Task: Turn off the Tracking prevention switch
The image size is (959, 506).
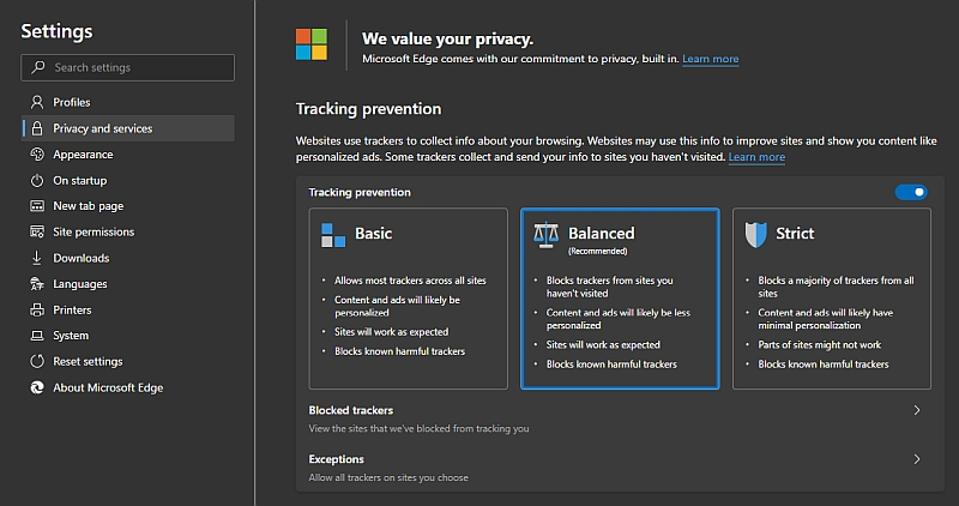Action: 911,192
